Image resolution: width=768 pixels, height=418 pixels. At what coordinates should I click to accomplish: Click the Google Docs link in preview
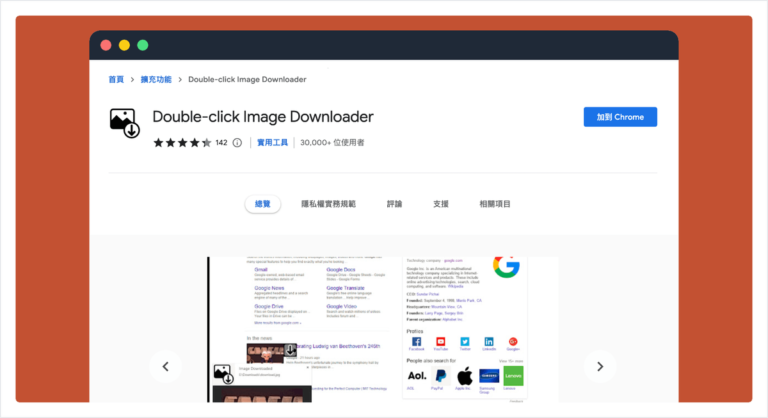(341, 270)
